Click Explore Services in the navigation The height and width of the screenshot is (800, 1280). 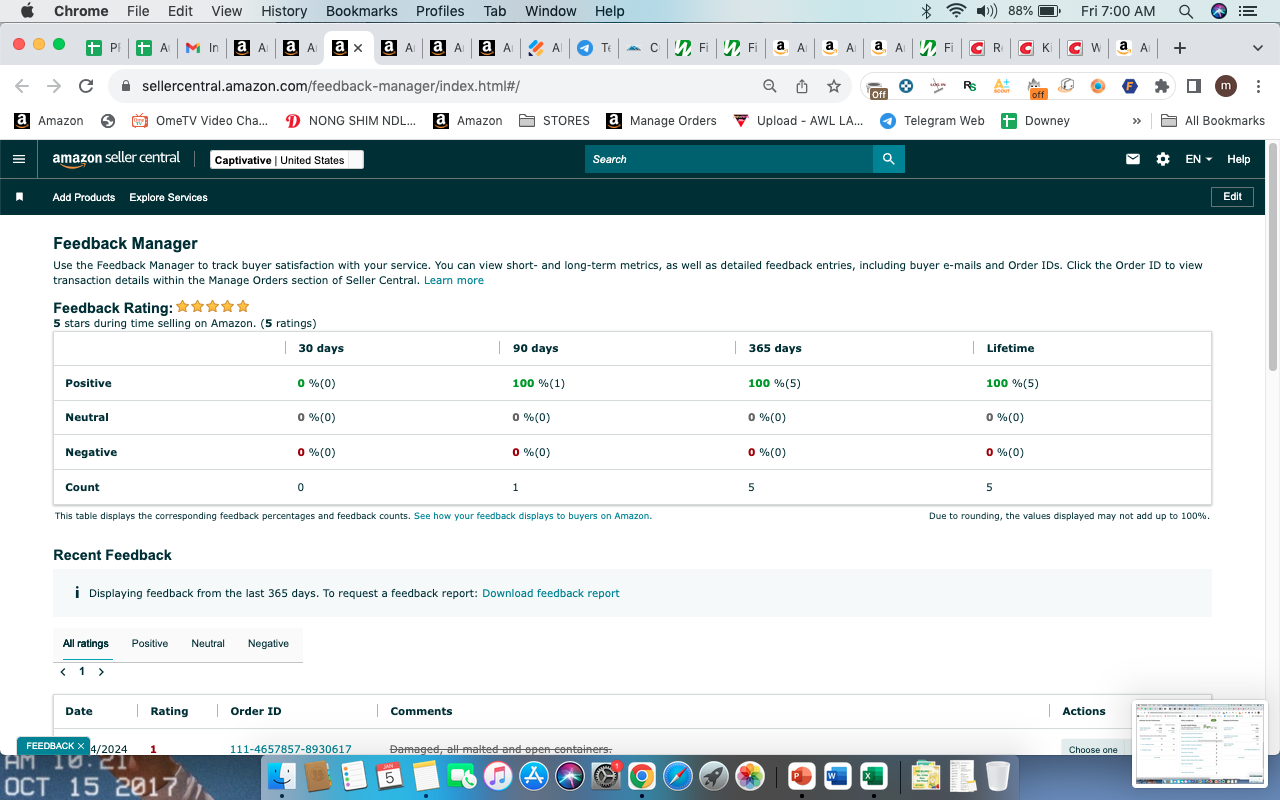168,197
